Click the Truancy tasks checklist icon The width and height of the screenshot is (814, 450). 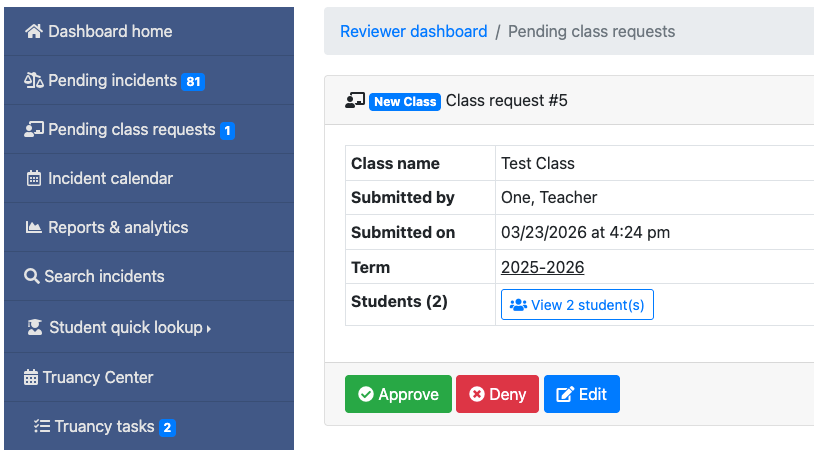coord(42,426)
